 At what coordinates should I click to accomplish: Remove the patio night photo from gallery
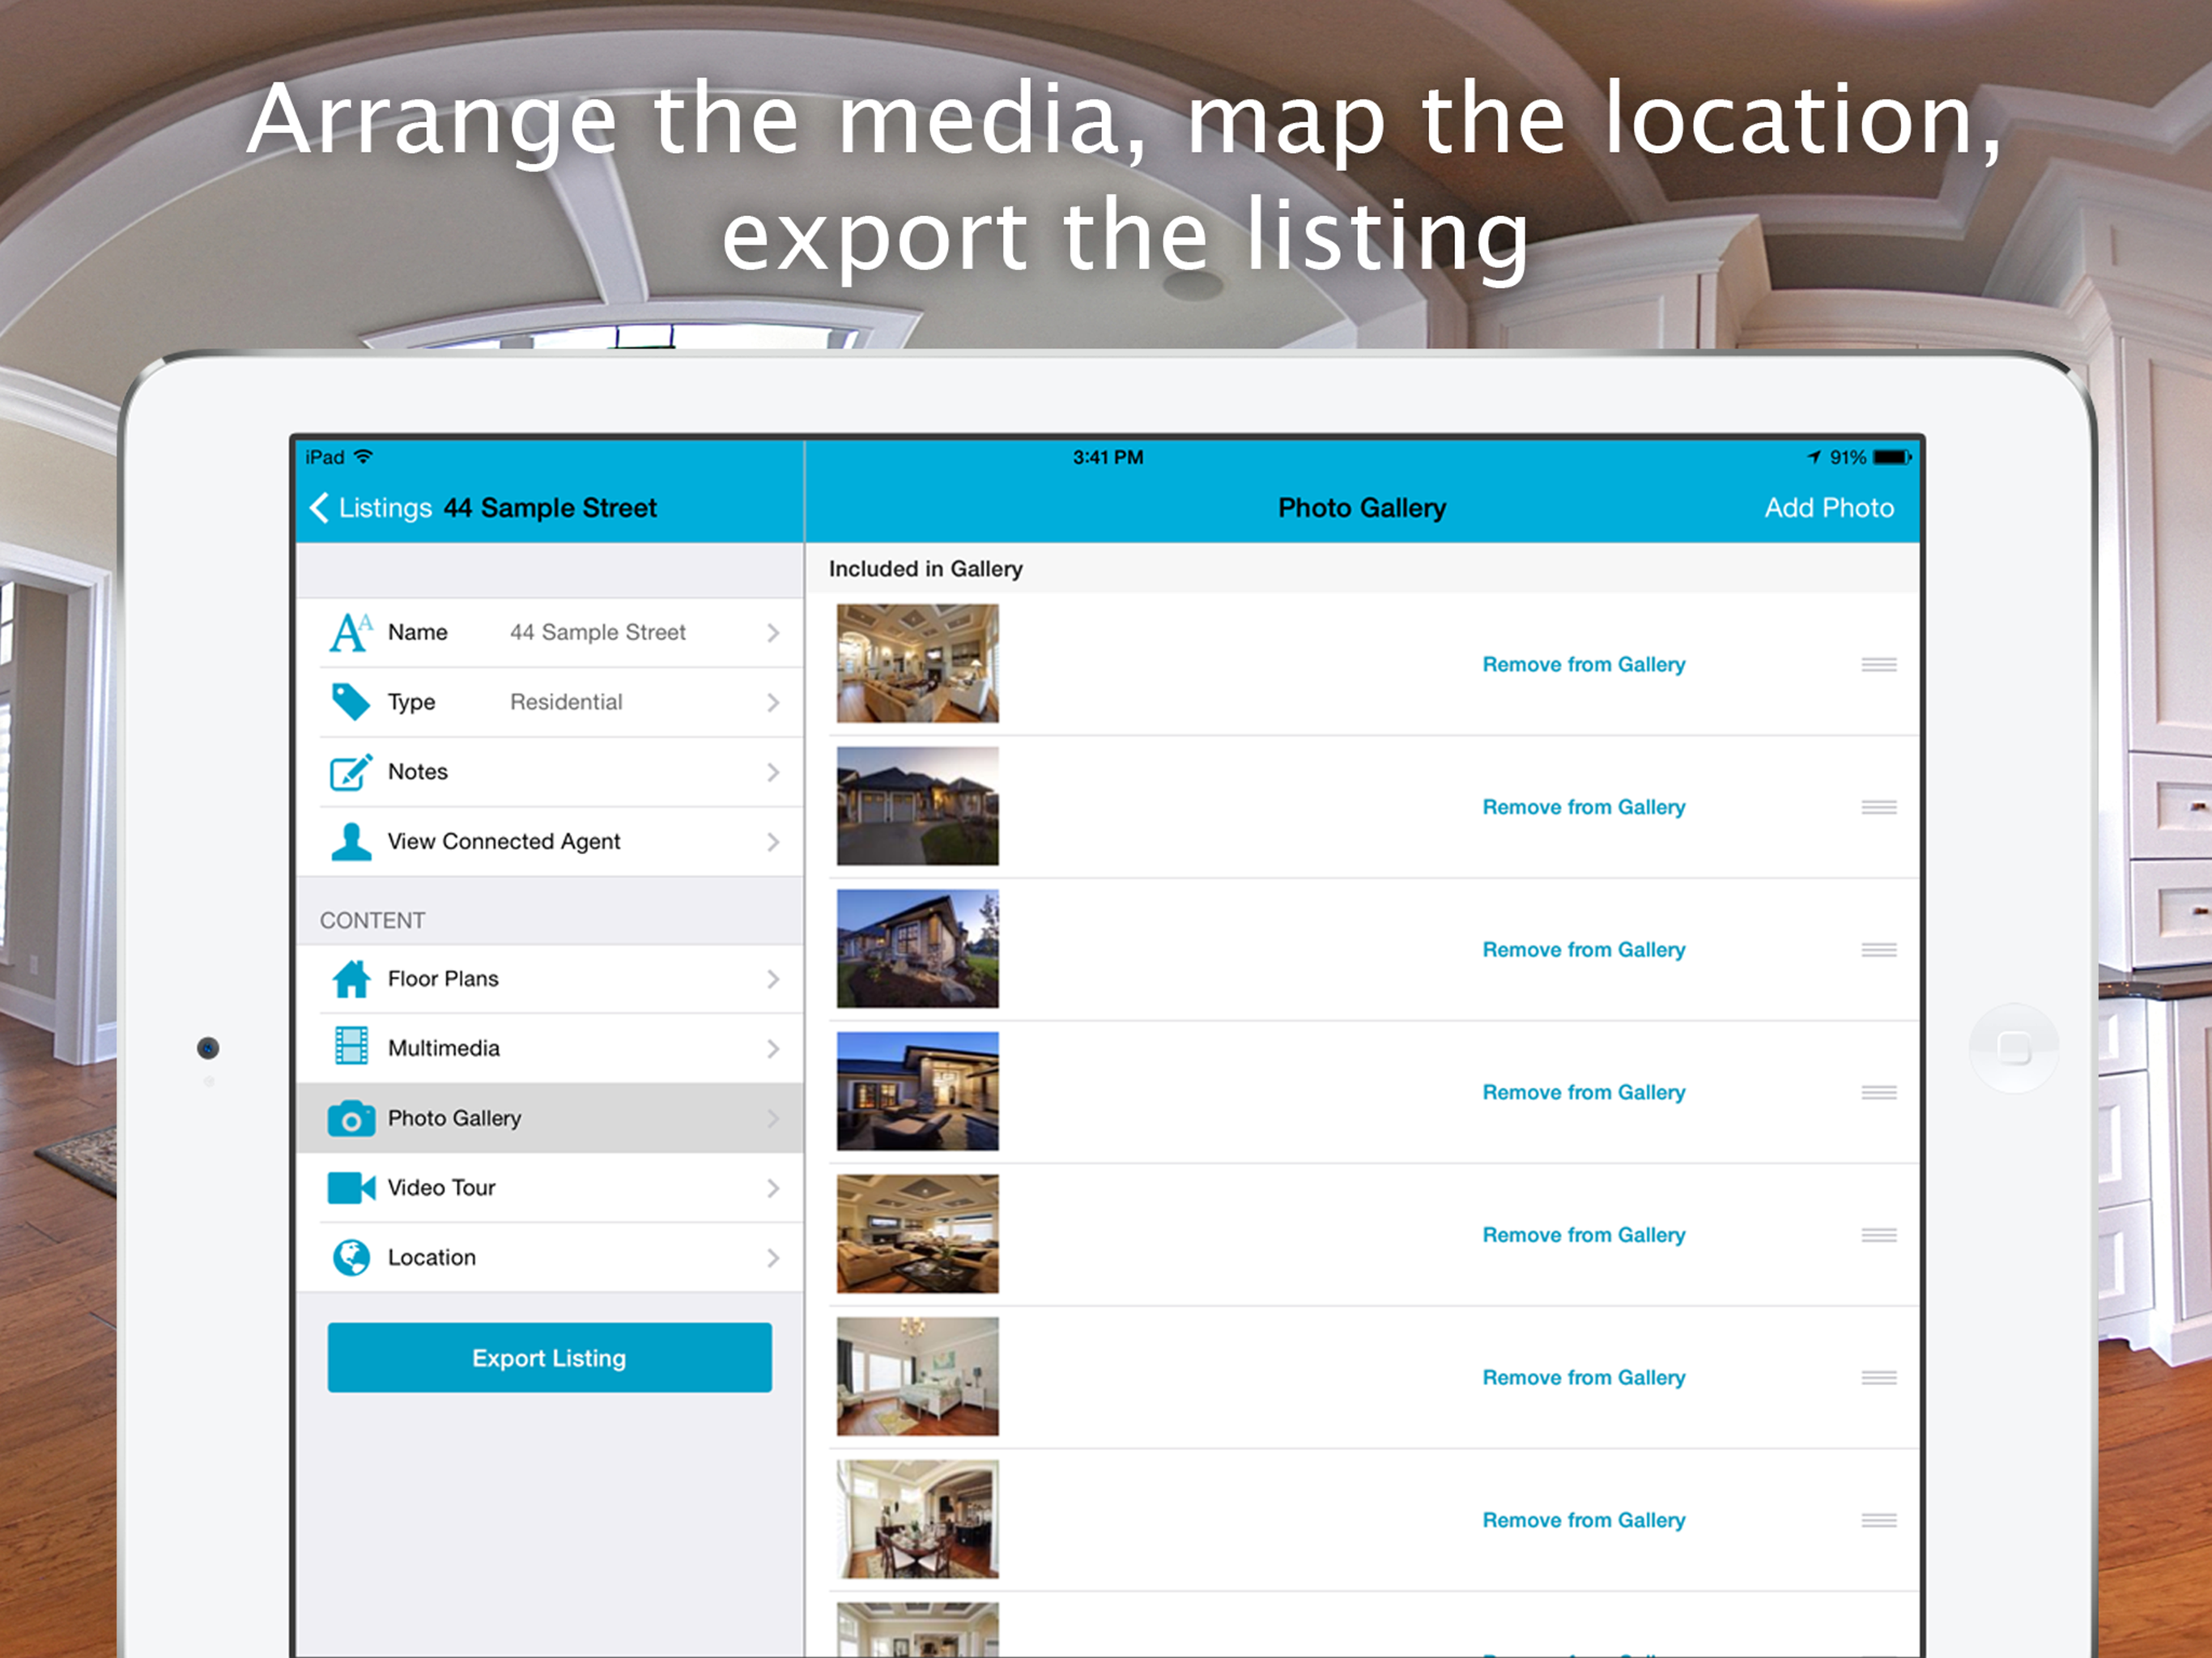[x=1584, y=1093]
